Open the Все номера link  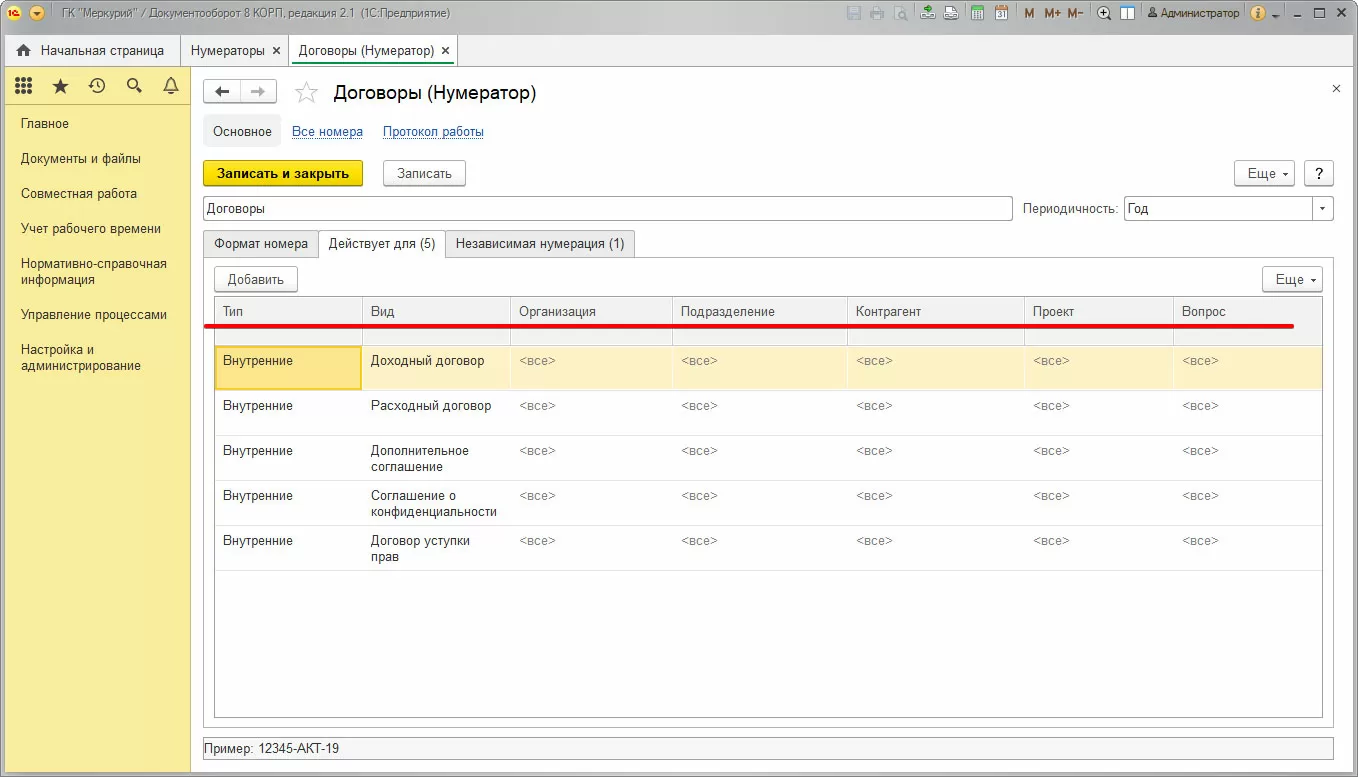(327, 132)
